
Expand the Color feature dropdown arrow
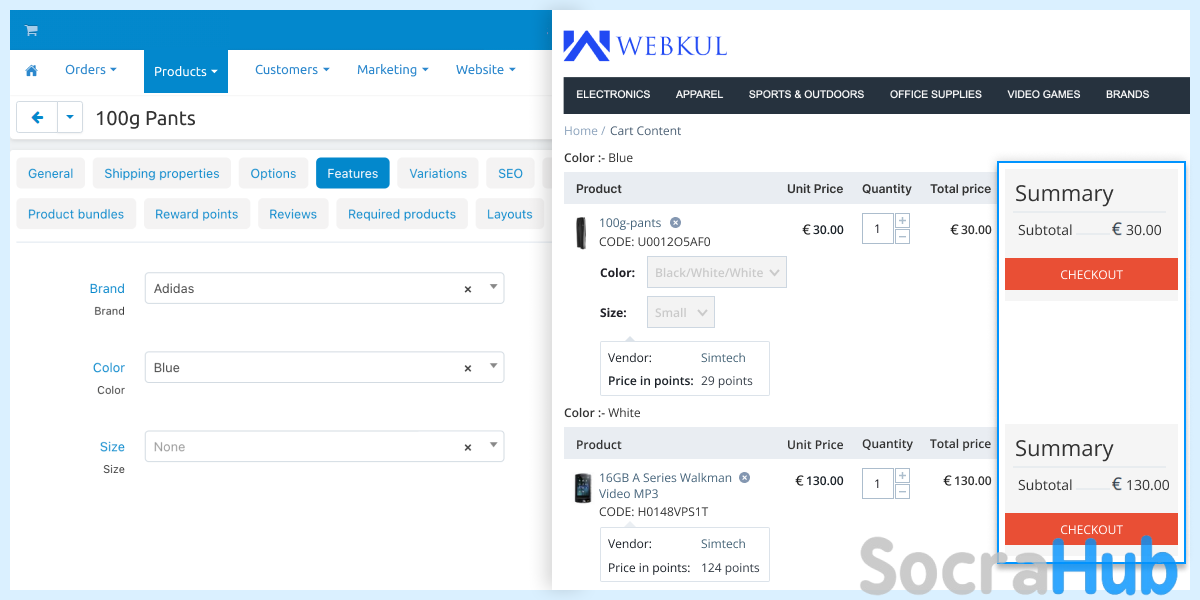[493, 366]
